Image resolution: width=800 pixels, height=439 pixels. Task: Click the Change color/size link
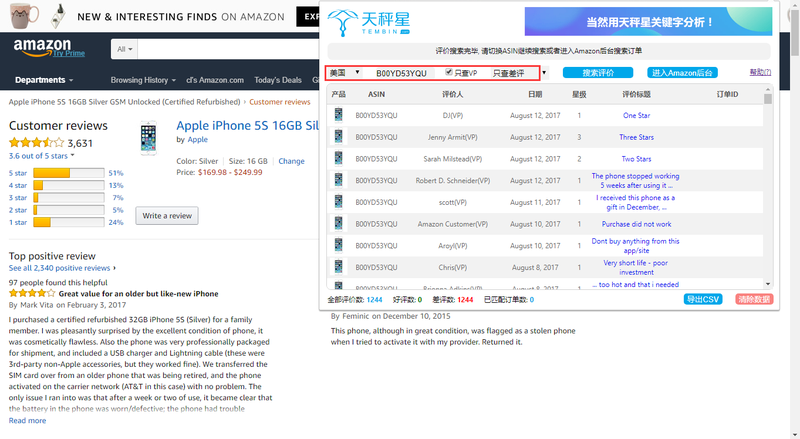click(x=291, y=161)
